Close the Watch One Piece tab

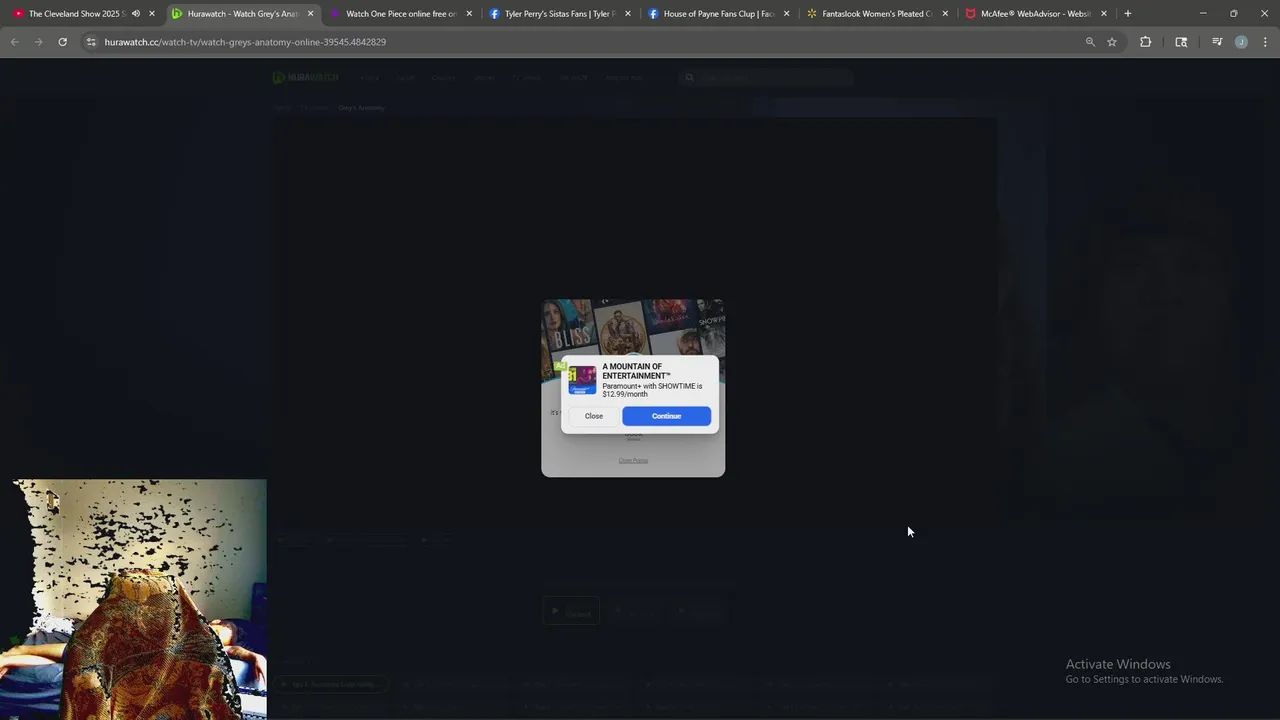(x=469, y=14)
